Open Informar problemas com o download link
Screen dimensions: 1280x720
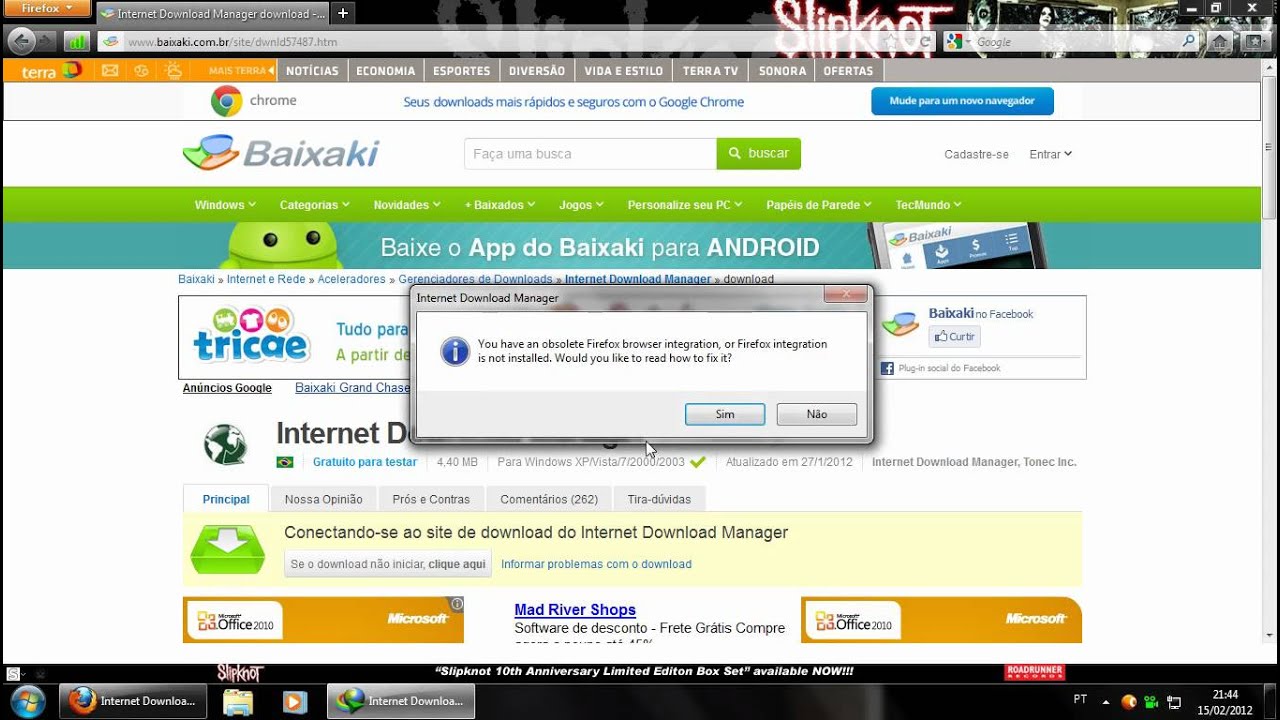click(596, 564)
